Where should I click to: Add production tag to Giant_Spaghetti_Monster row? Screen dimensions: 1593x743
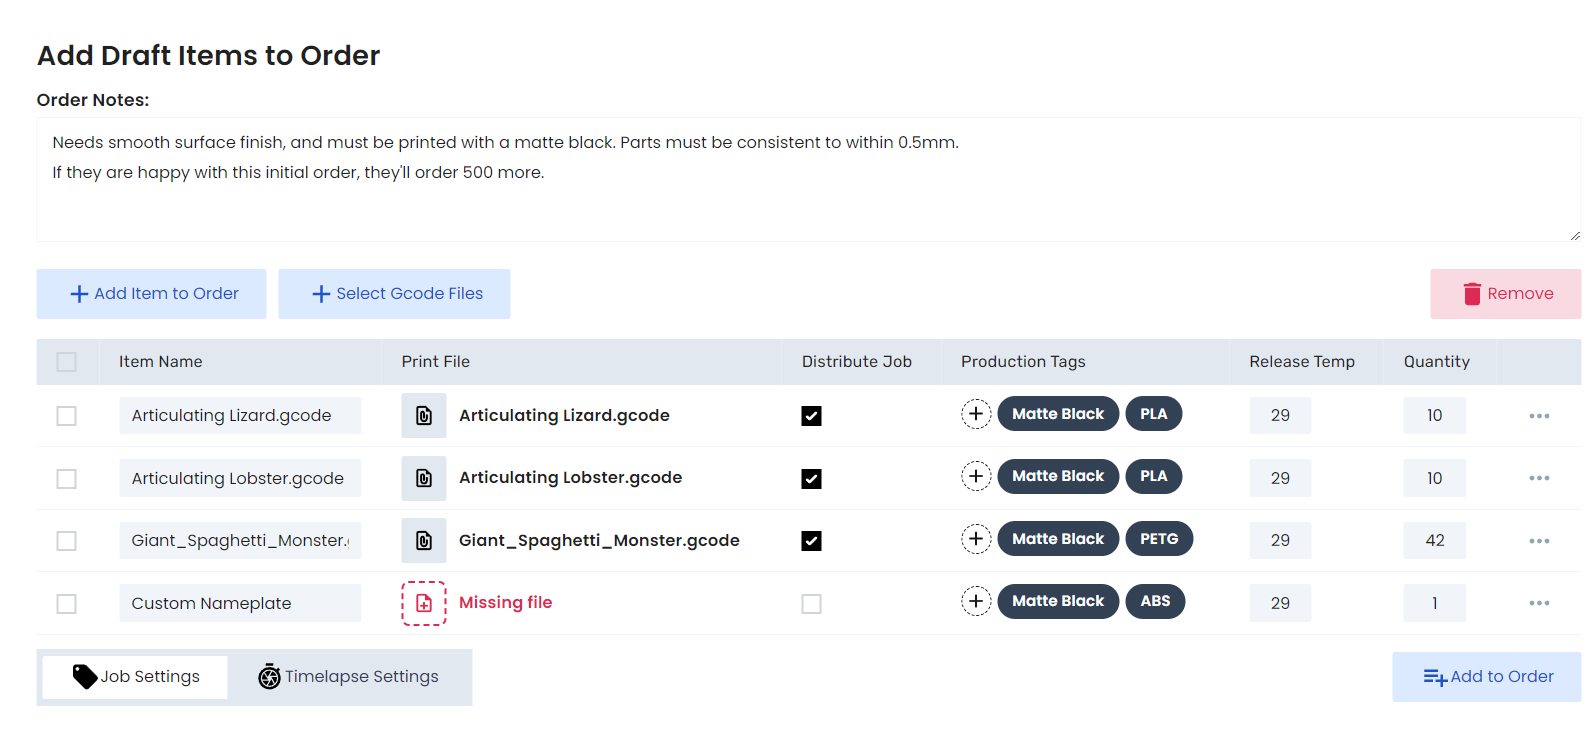pos(976,539)
